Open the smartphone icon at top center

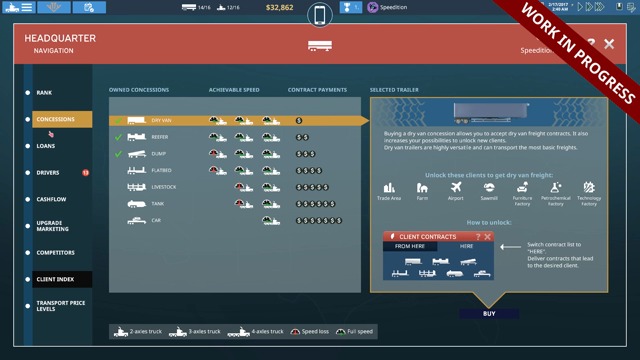(320, 16)
